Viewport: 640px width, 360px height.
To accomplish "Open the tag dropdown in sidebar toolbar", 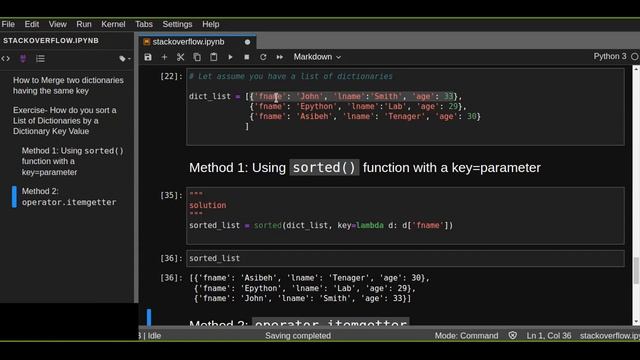I will click(125, 59).
